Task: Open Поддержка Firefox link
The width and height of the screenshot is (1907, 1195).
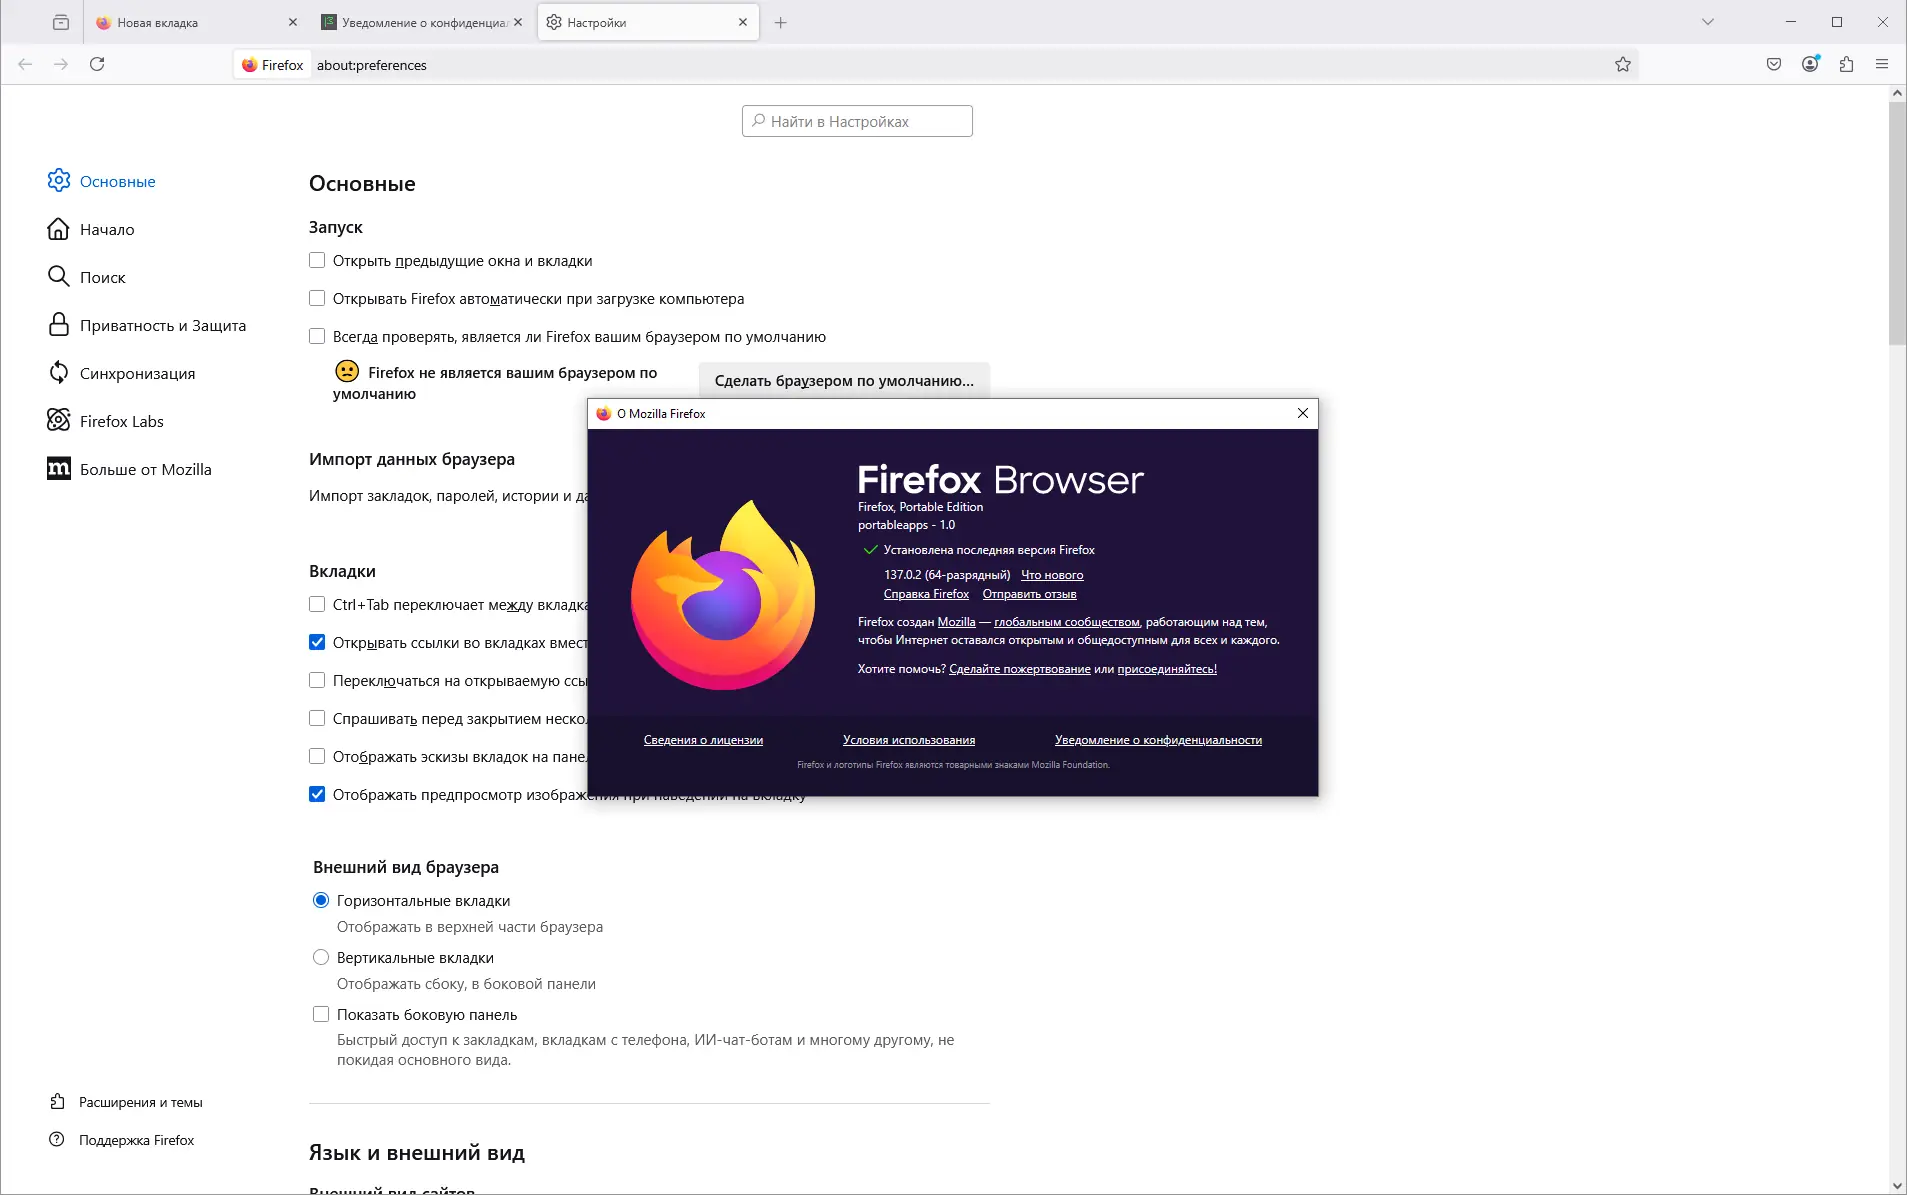Action: (x=122, y=1140)
